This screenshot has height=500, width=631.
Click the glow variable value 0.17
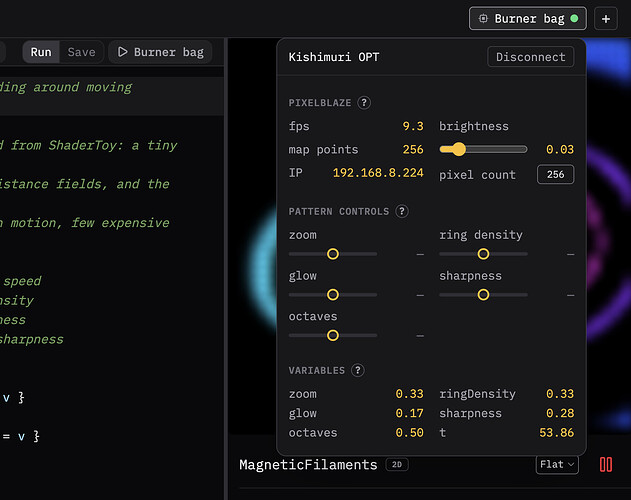click(409, 413)
